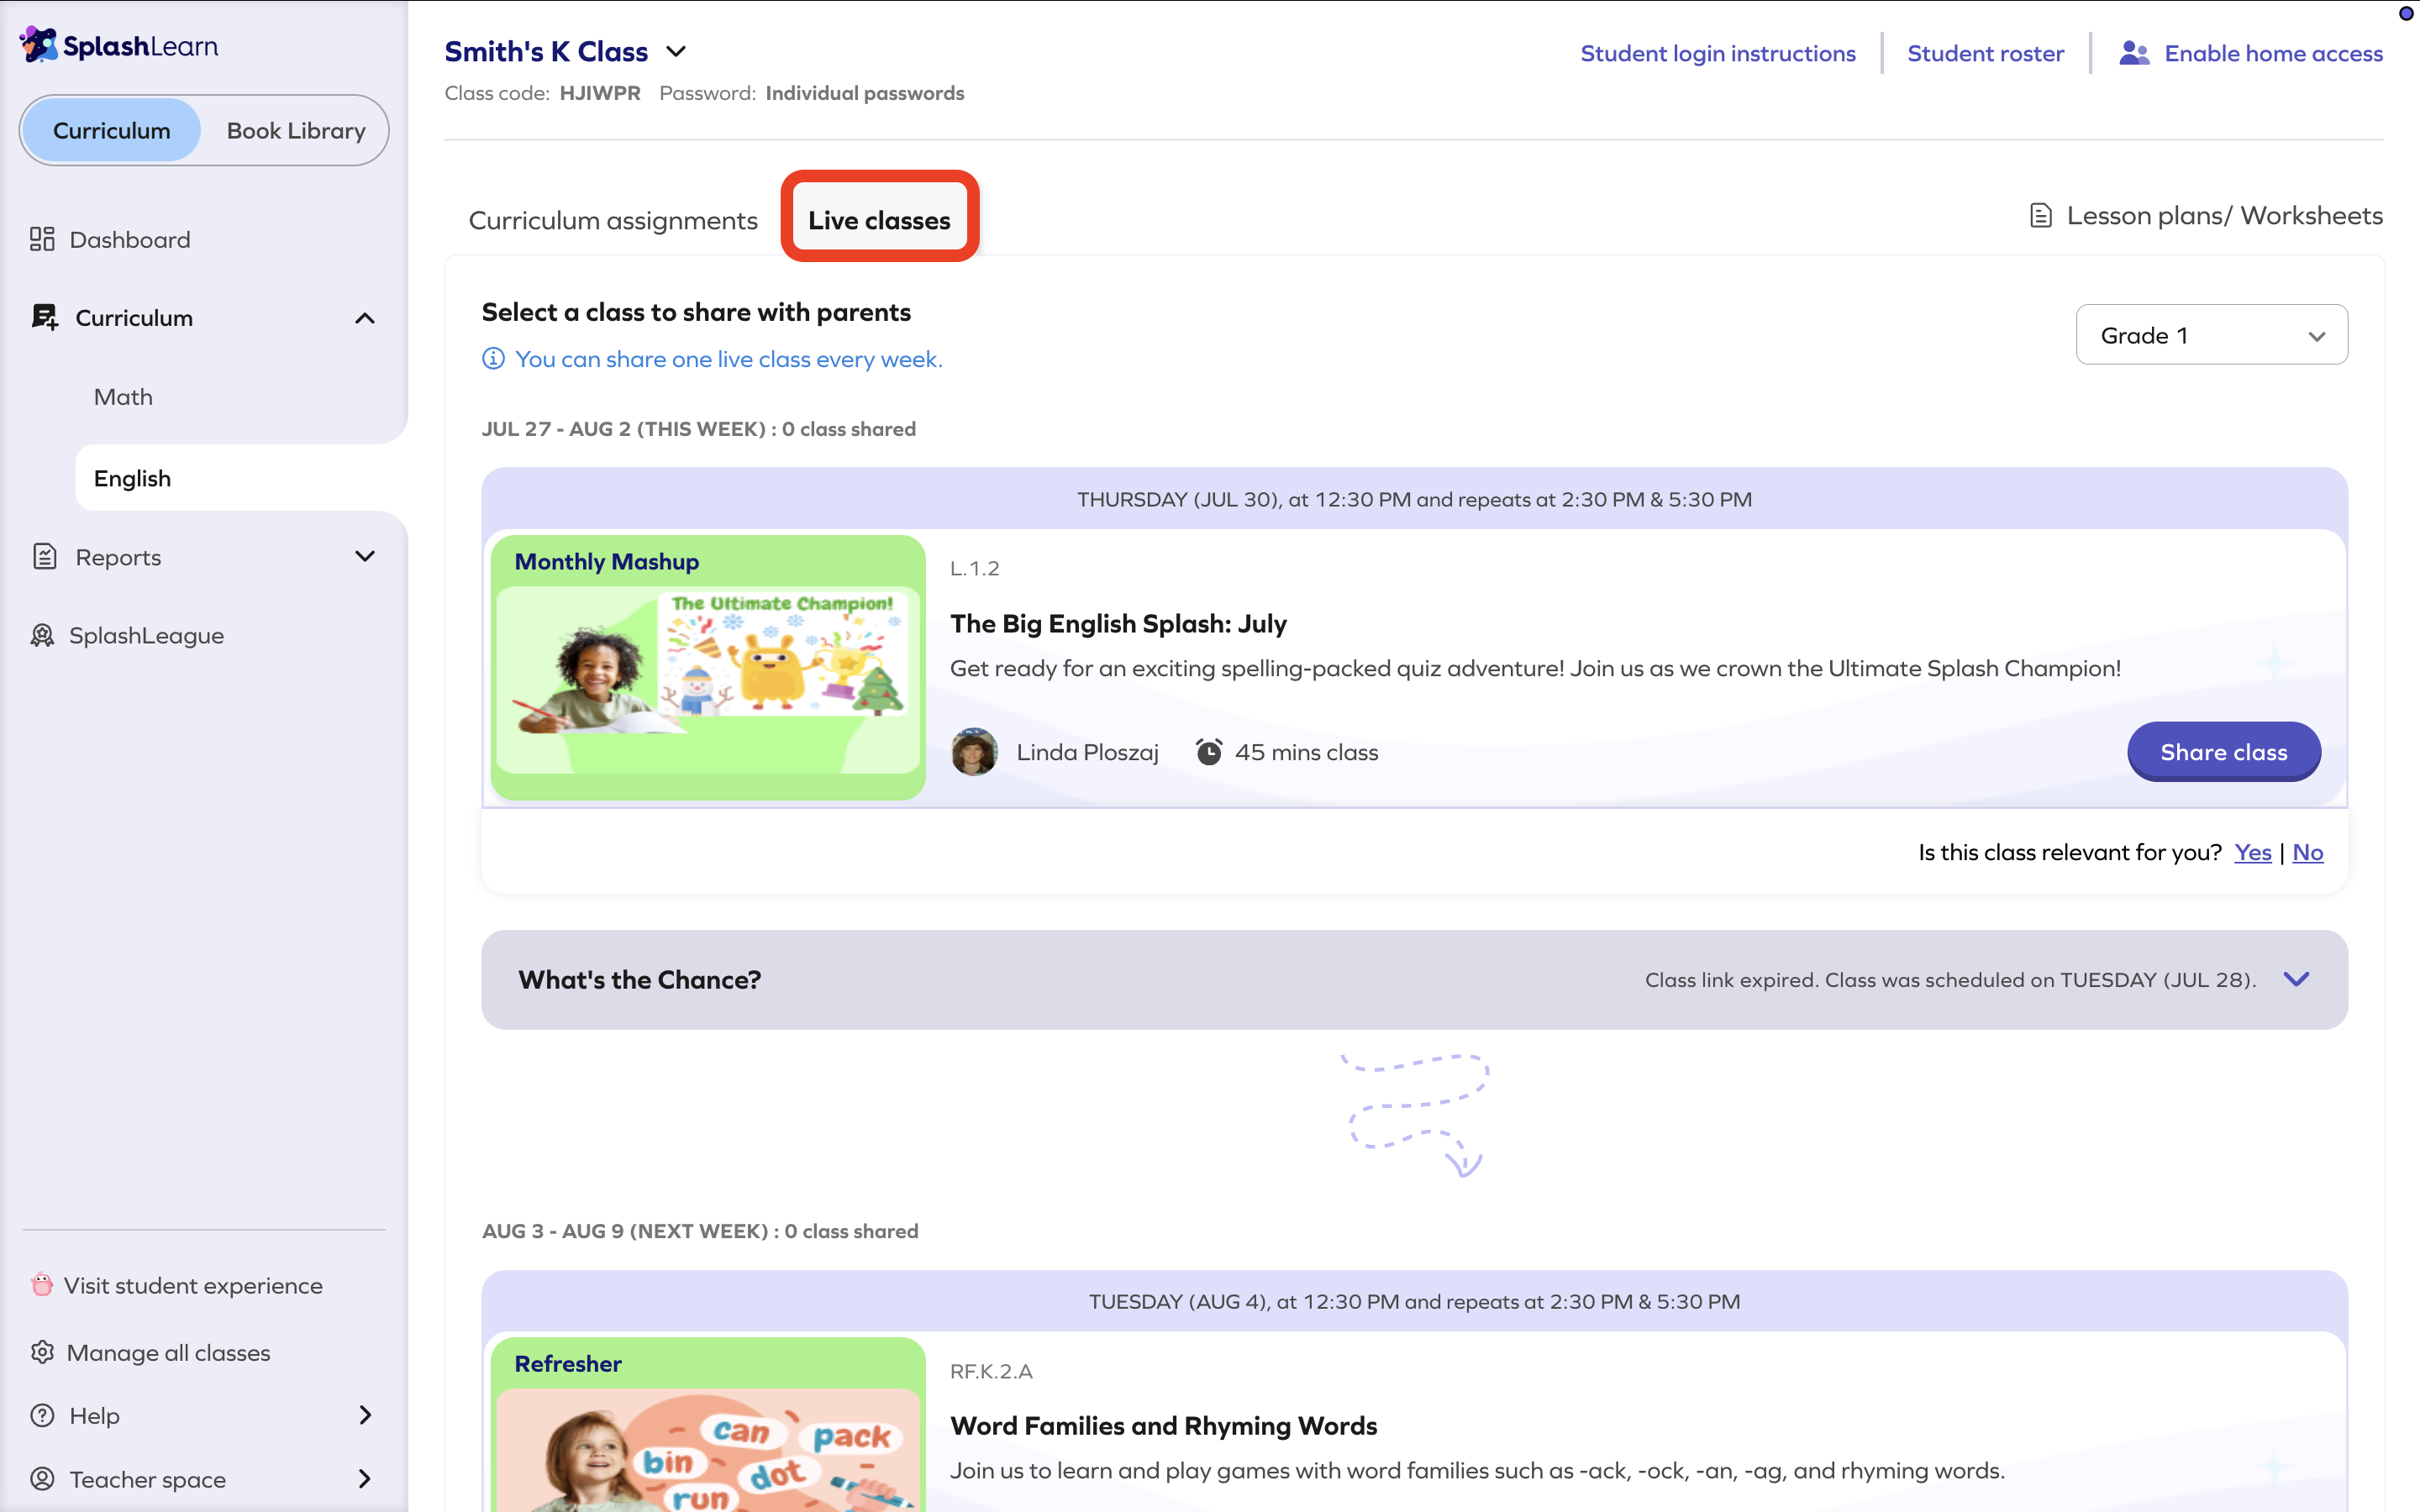Expand the What's the Chance? class row
Viewport: 2420px width, 1512px height.
click(2297, 979)
